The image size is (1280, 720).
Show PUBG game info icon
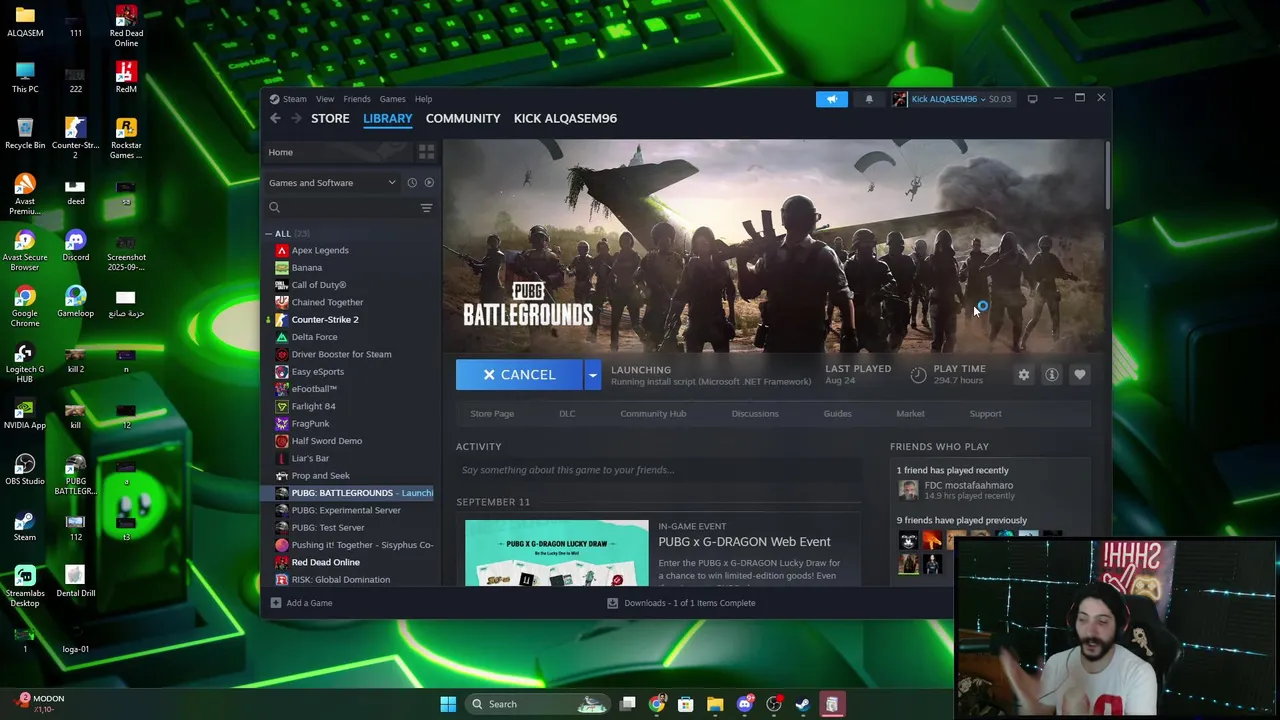[x=1052, y=375]
